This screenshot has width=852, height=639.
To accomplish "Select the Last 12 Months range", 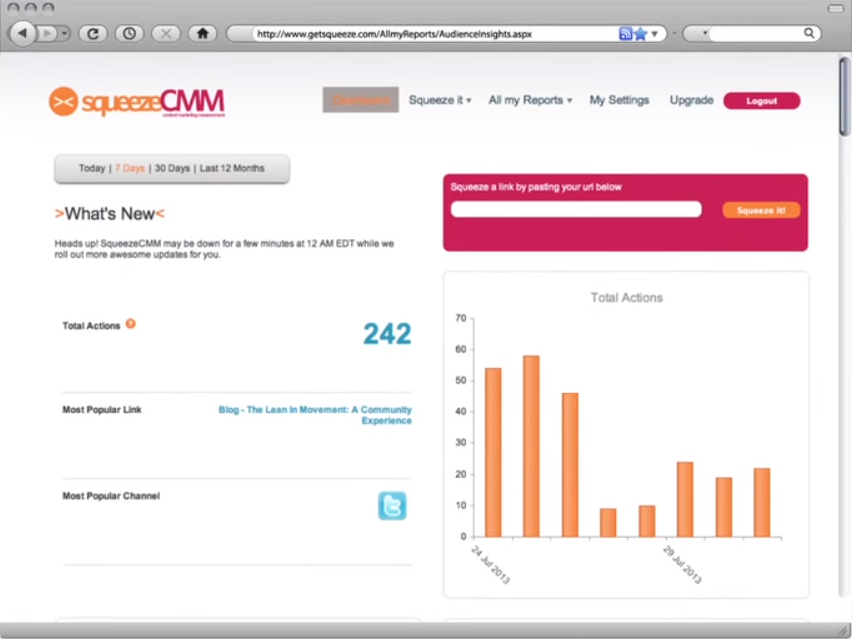I will (232, 168).
